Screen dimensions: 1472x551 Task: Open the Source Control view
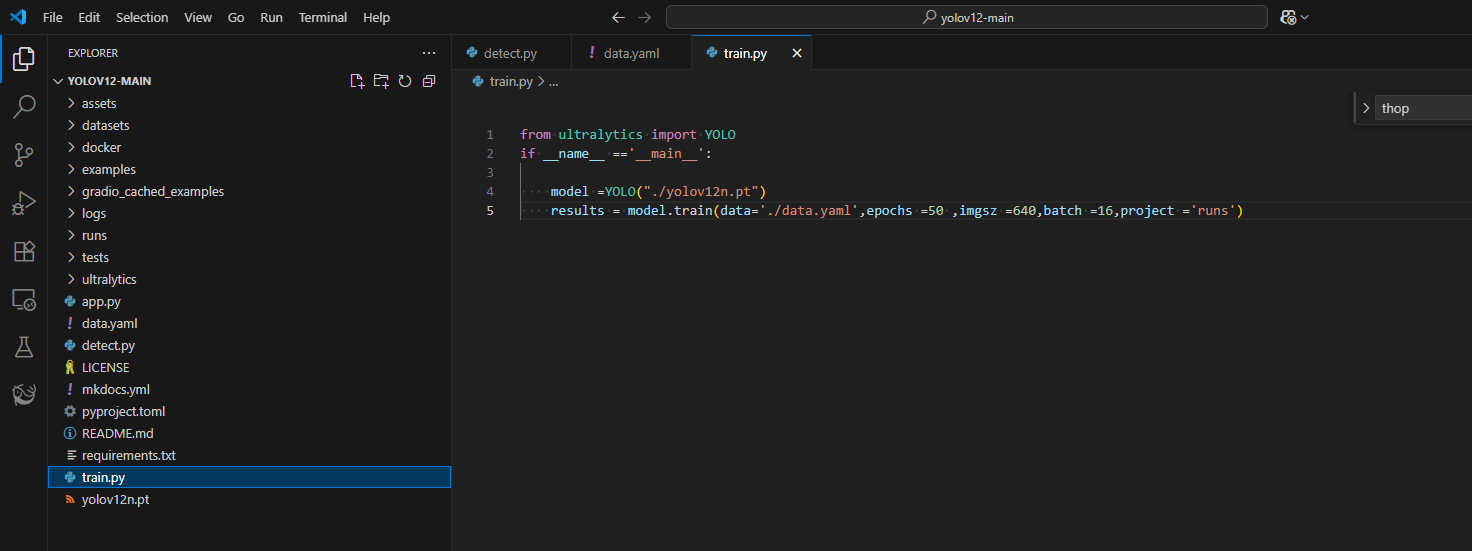click(24, 154)
